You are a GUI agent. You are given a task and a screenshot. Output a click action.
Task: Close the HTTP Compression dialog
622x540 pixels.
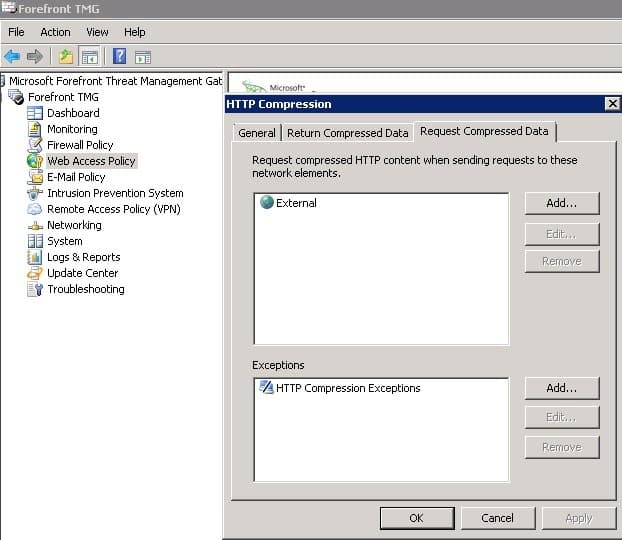pyautogui.click(x=612, y=104)
